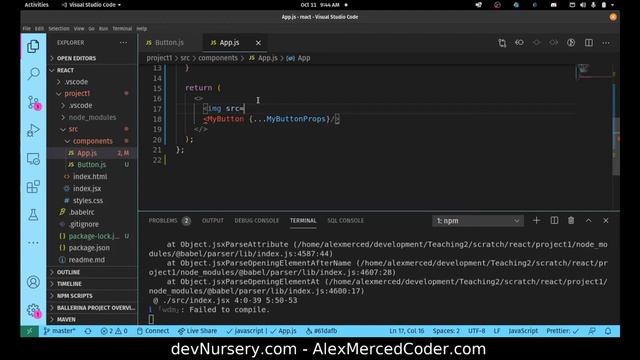Open Activities in the GNOME top bar
Screen dimensions: 640x360
coord(36,5)
